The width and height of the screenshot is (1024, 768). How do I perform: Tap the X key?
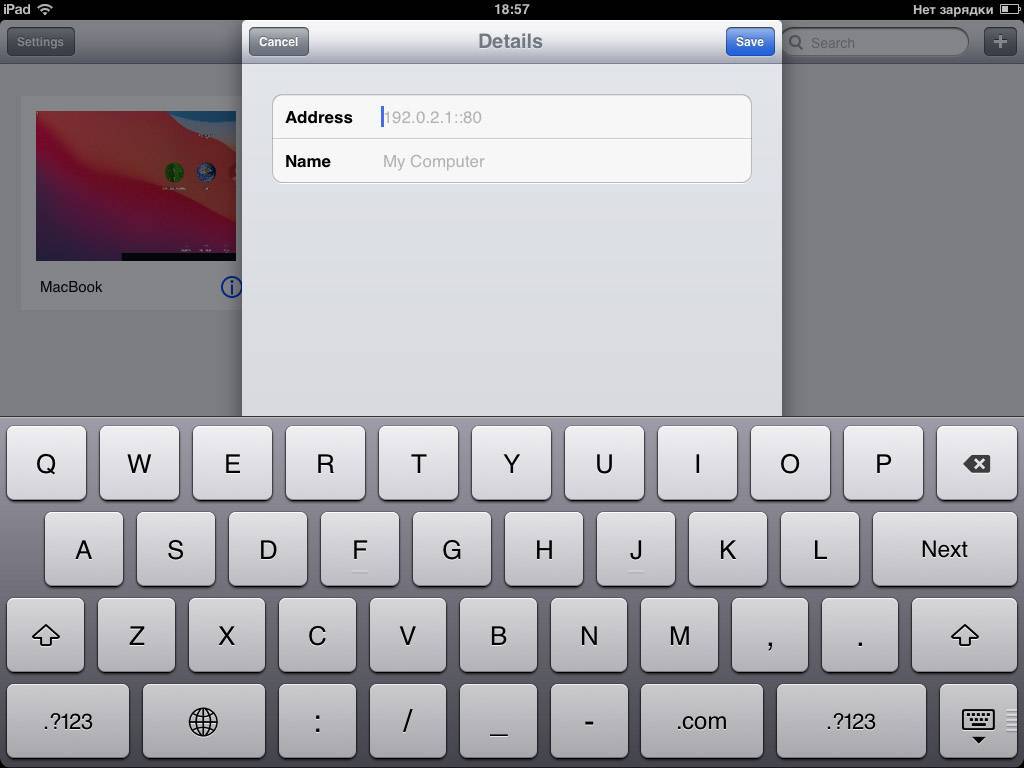coord(227,635)
